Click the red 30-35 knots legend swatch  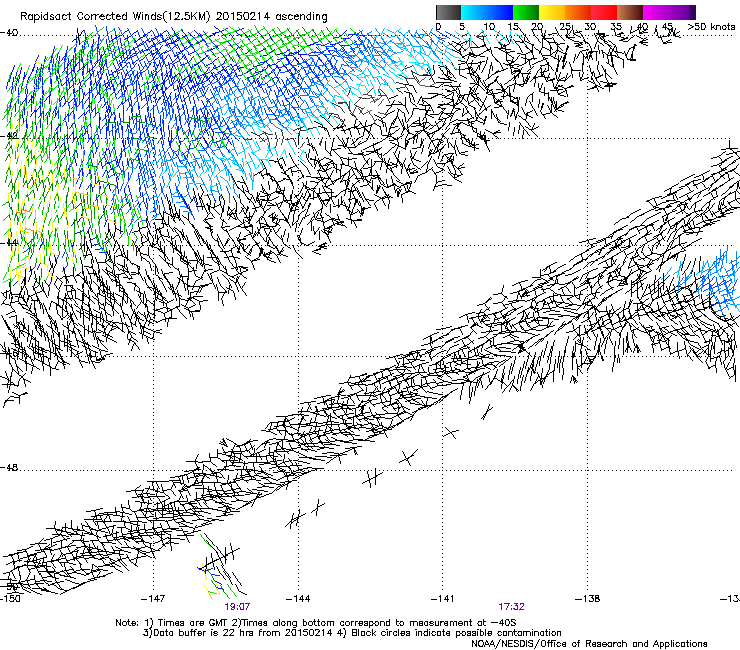pyautogui.click(x=604, y=12)
